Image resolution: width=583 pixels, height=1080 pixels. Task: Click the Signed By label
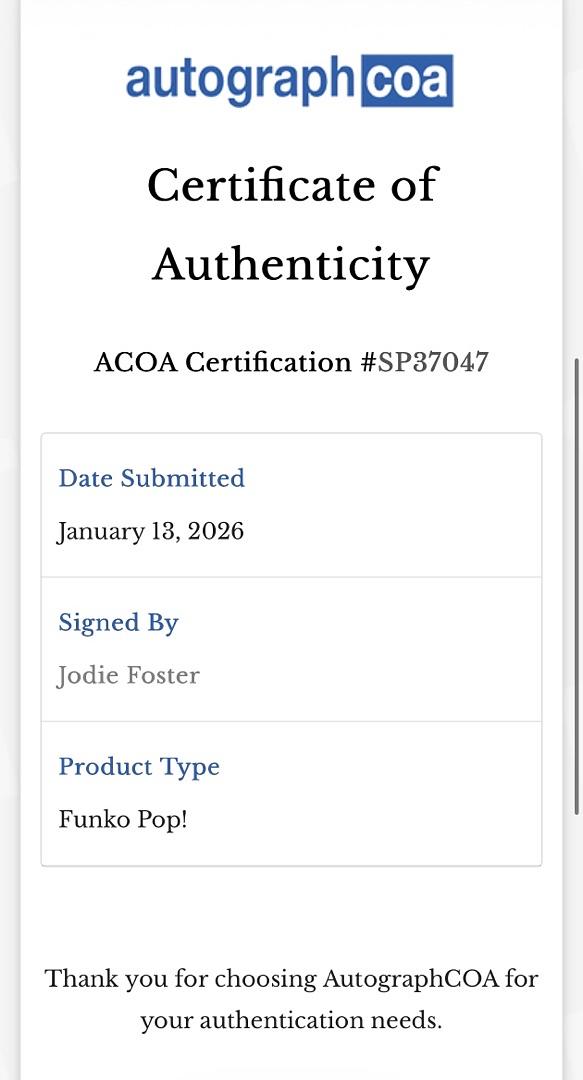(x=119, y=623)
